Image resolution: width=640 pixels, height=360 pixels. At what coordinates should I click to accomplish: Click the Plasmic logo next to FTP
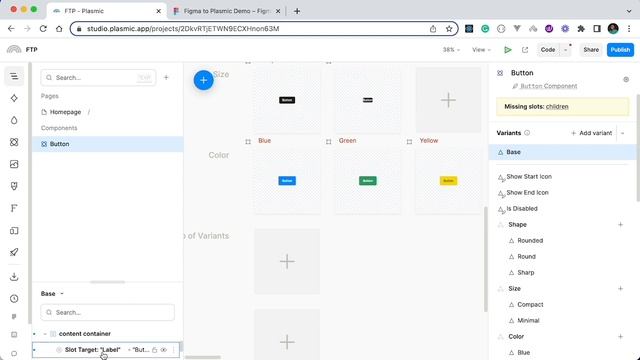(14, 49)
